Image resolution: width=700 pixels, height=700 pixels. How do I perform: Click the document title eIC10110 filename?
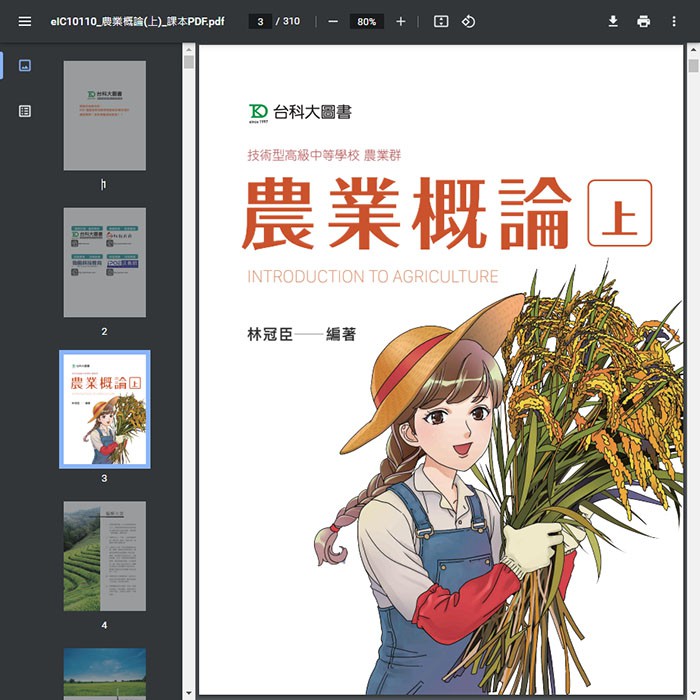137,21
